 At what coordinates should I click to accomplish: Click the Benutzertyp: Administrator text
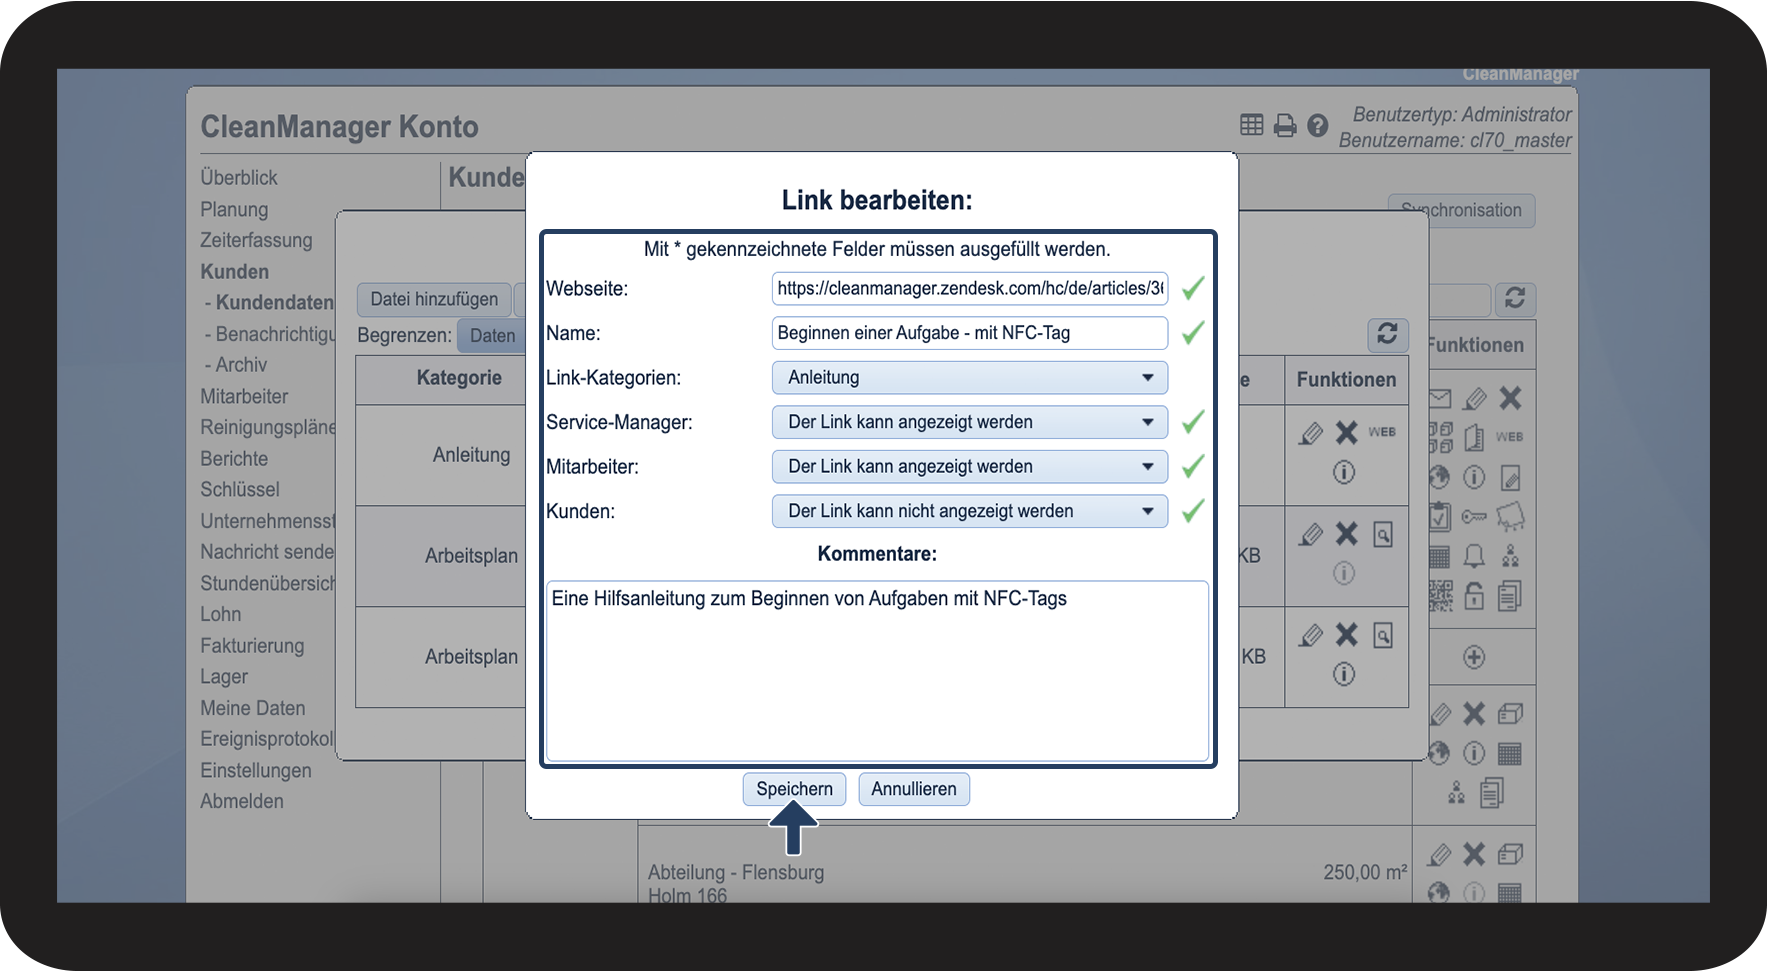tap(1462, 115)
